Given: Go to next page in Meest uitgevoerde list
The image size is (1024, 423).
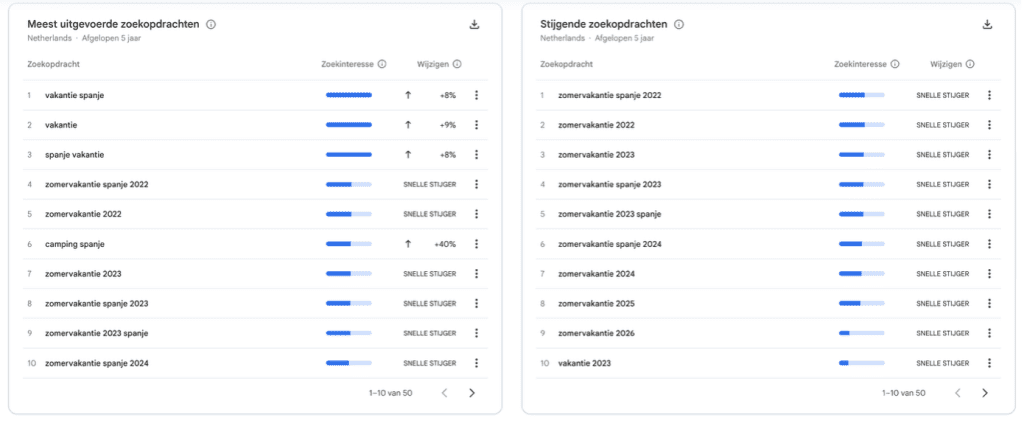Looking at the screenshot, I should pos(472,393).
